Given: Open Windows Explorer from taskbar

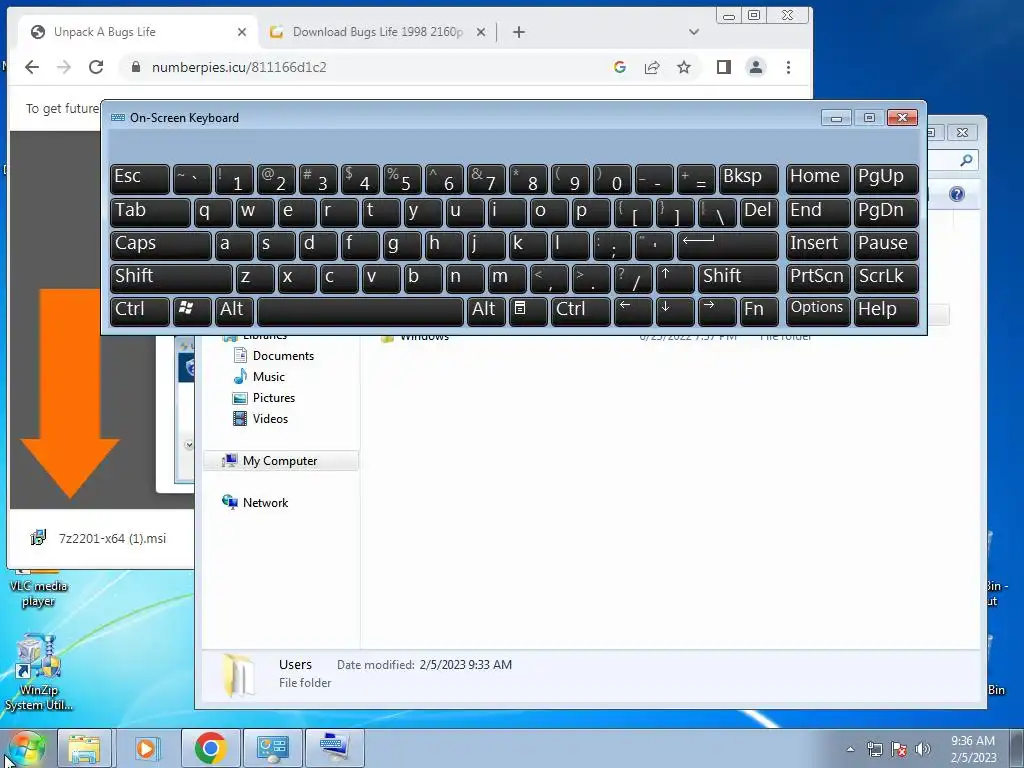Looking at the screenshot, I should pos(84,748).
